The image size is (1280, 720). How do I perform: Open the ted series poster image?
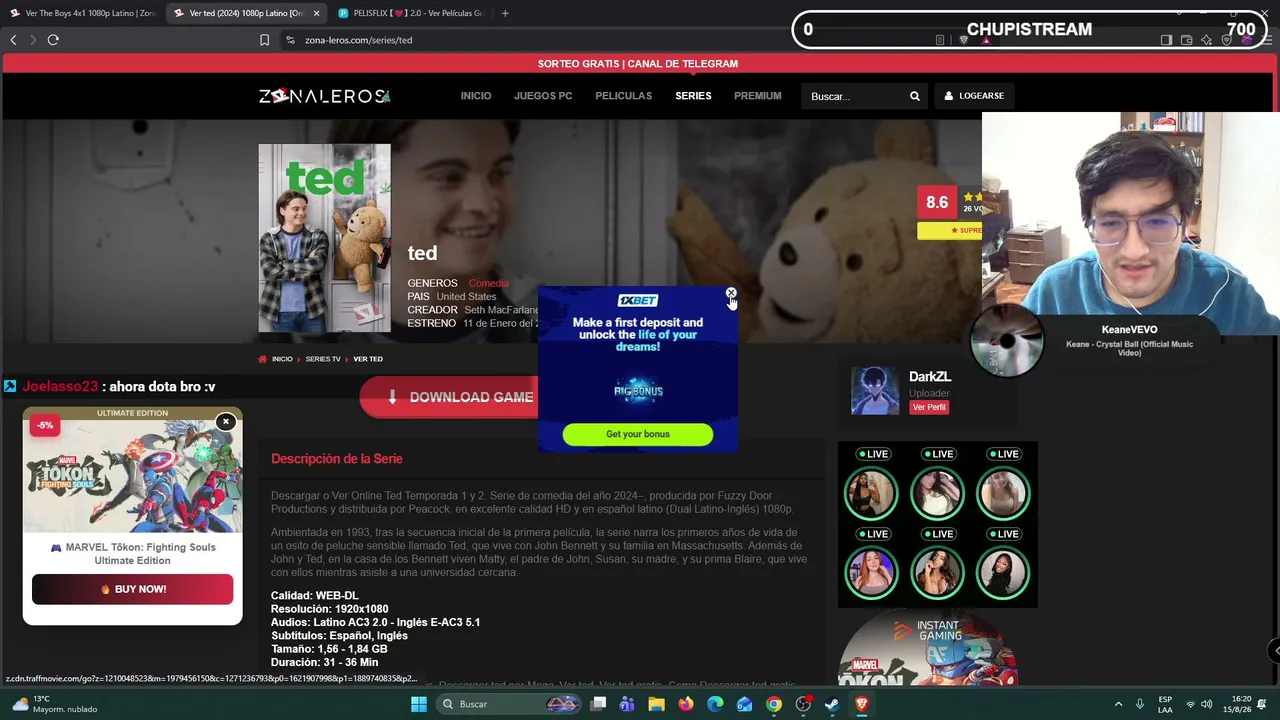324,238
